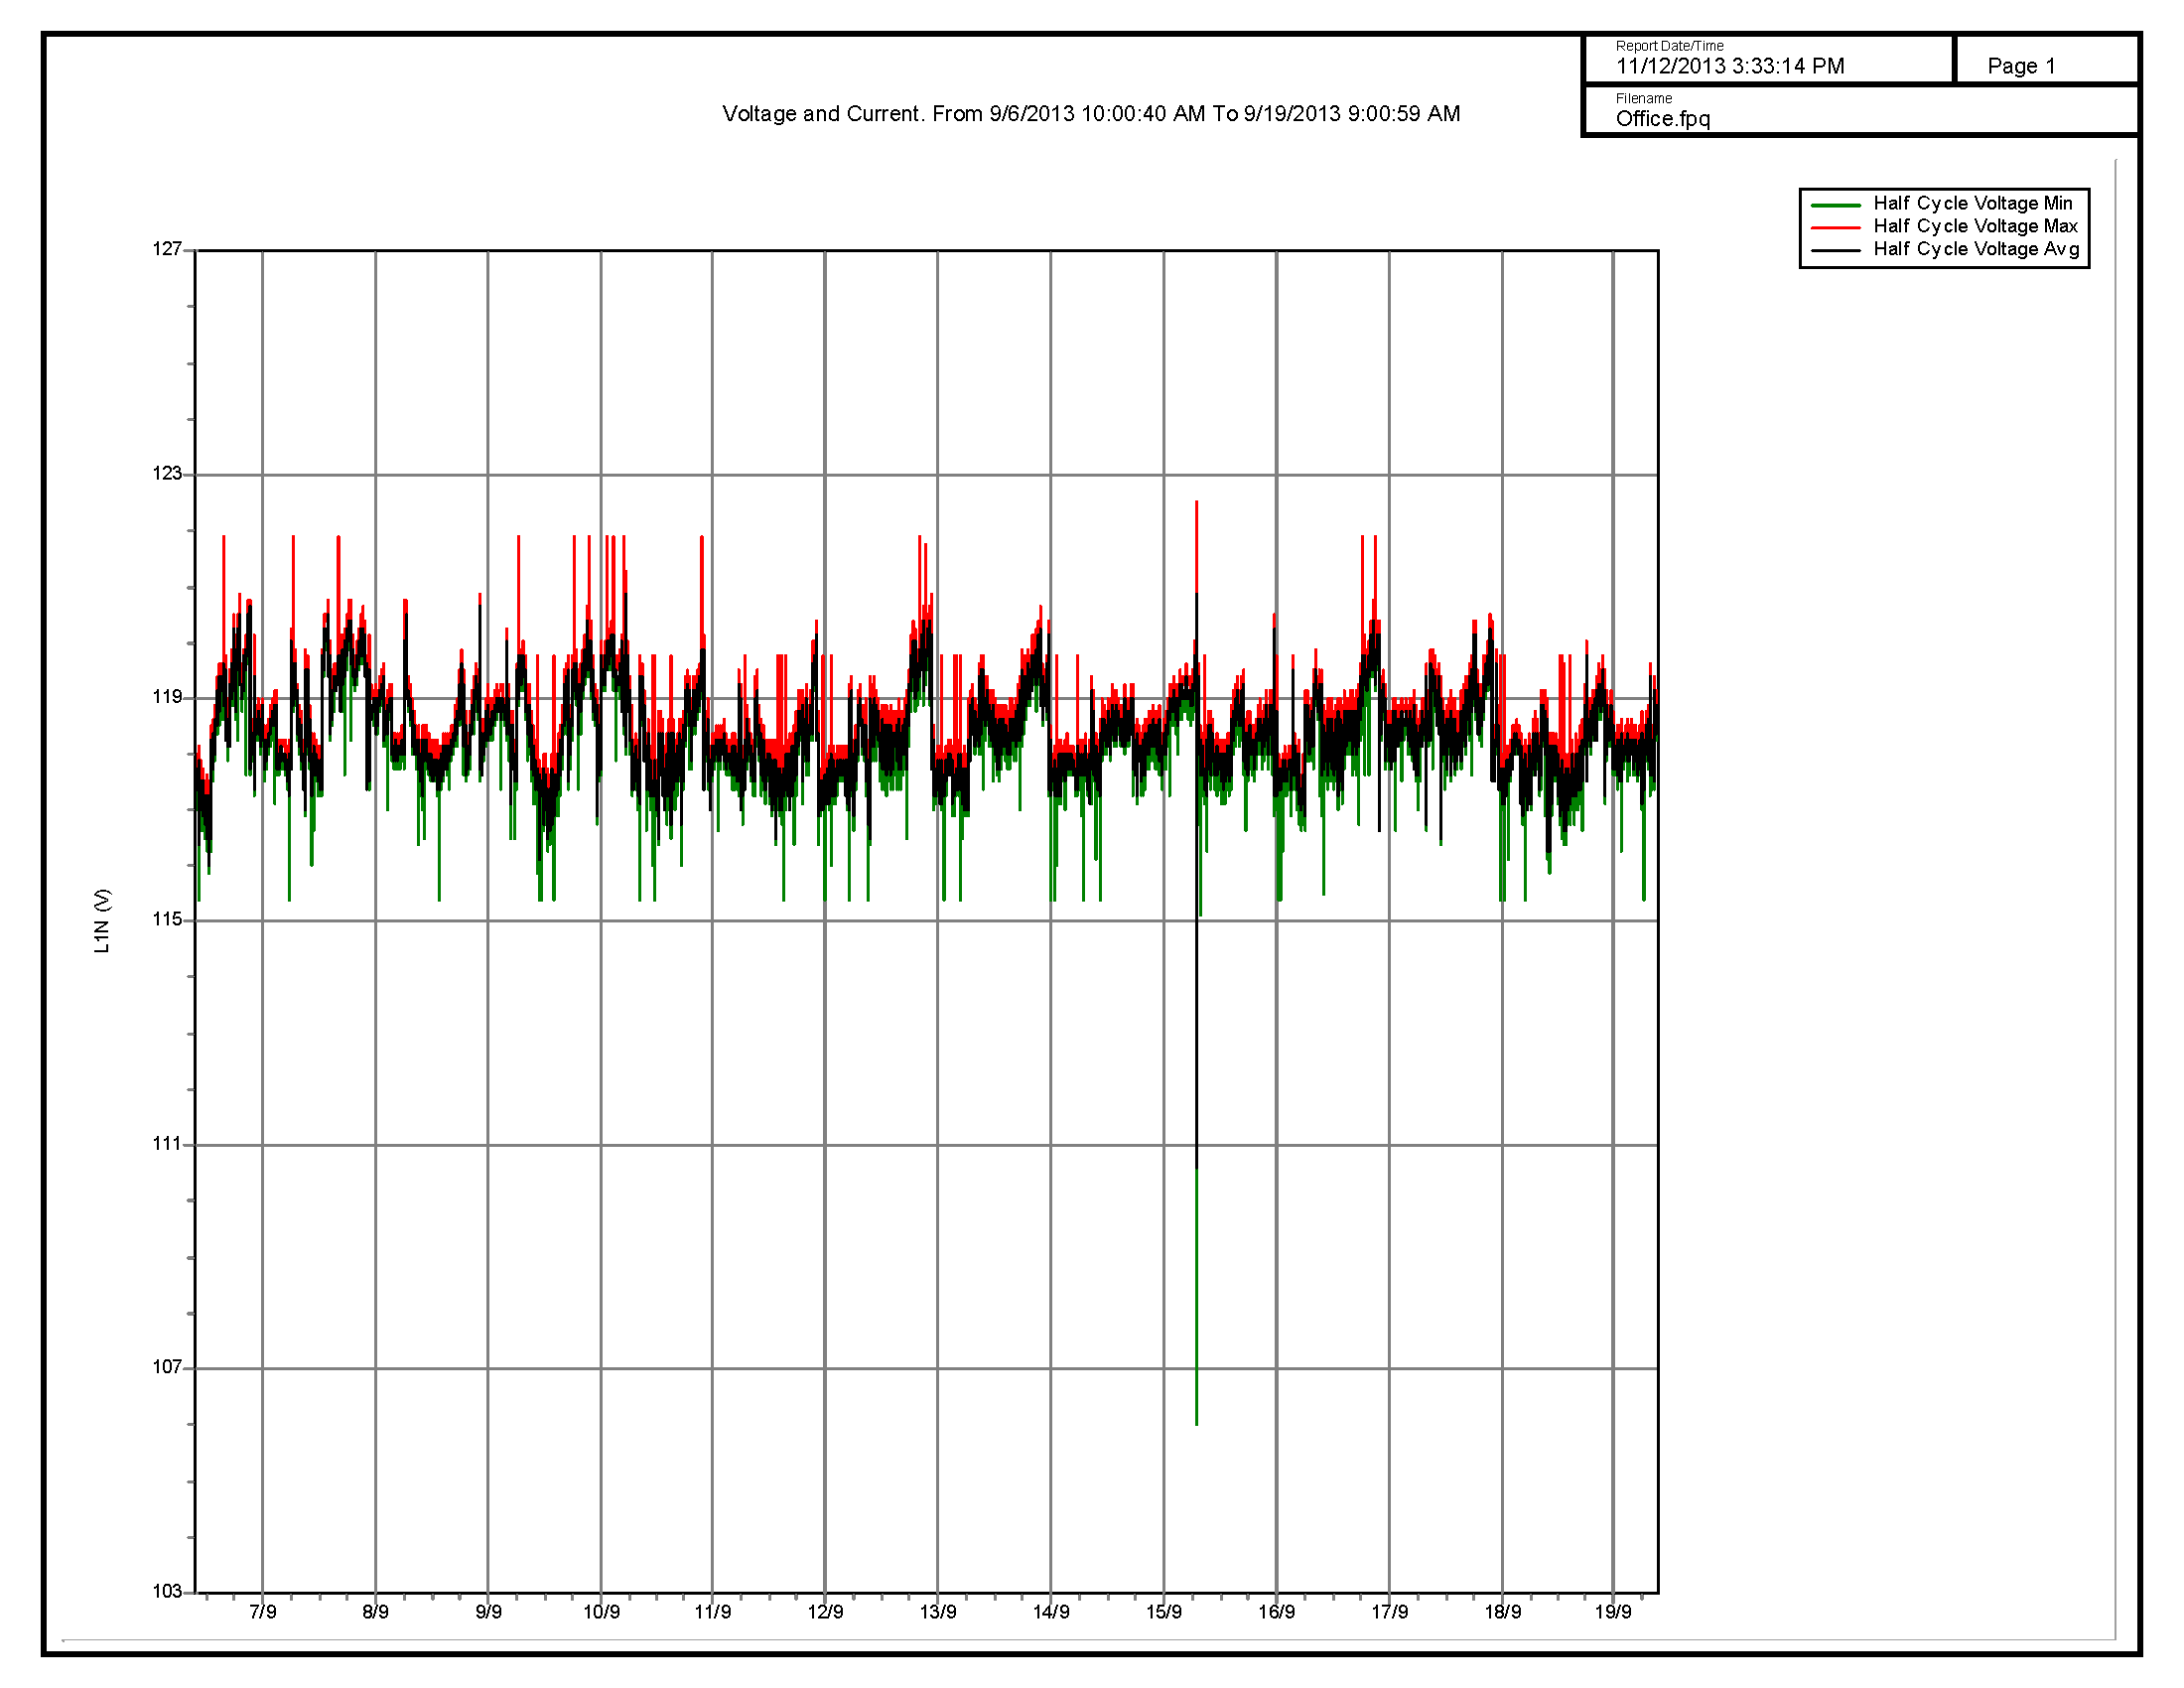The width and height of the screenshot is (2184, 1688).
Task: Click the 19/9 date on the time axis
Action: pyautogui.click(x=1612, y=1612)
